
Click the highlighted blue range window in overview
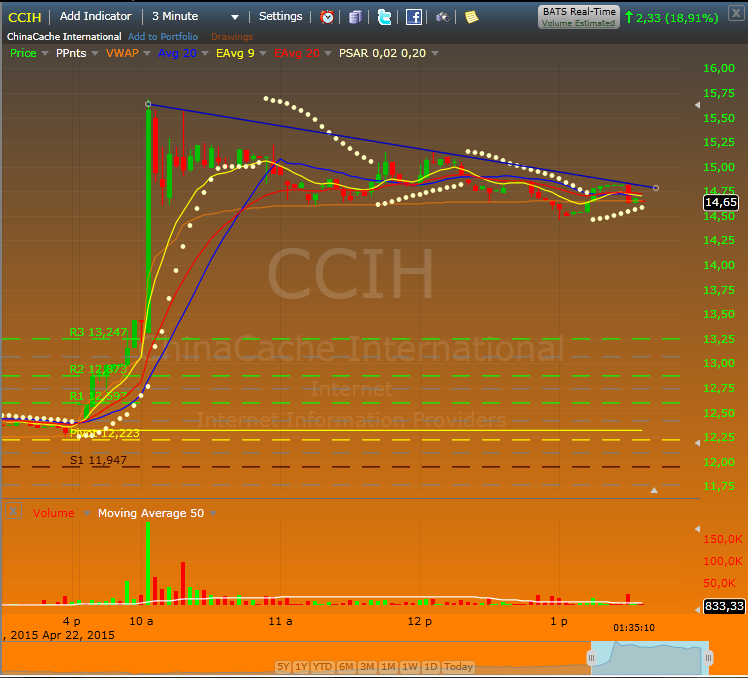pos(650,658)
